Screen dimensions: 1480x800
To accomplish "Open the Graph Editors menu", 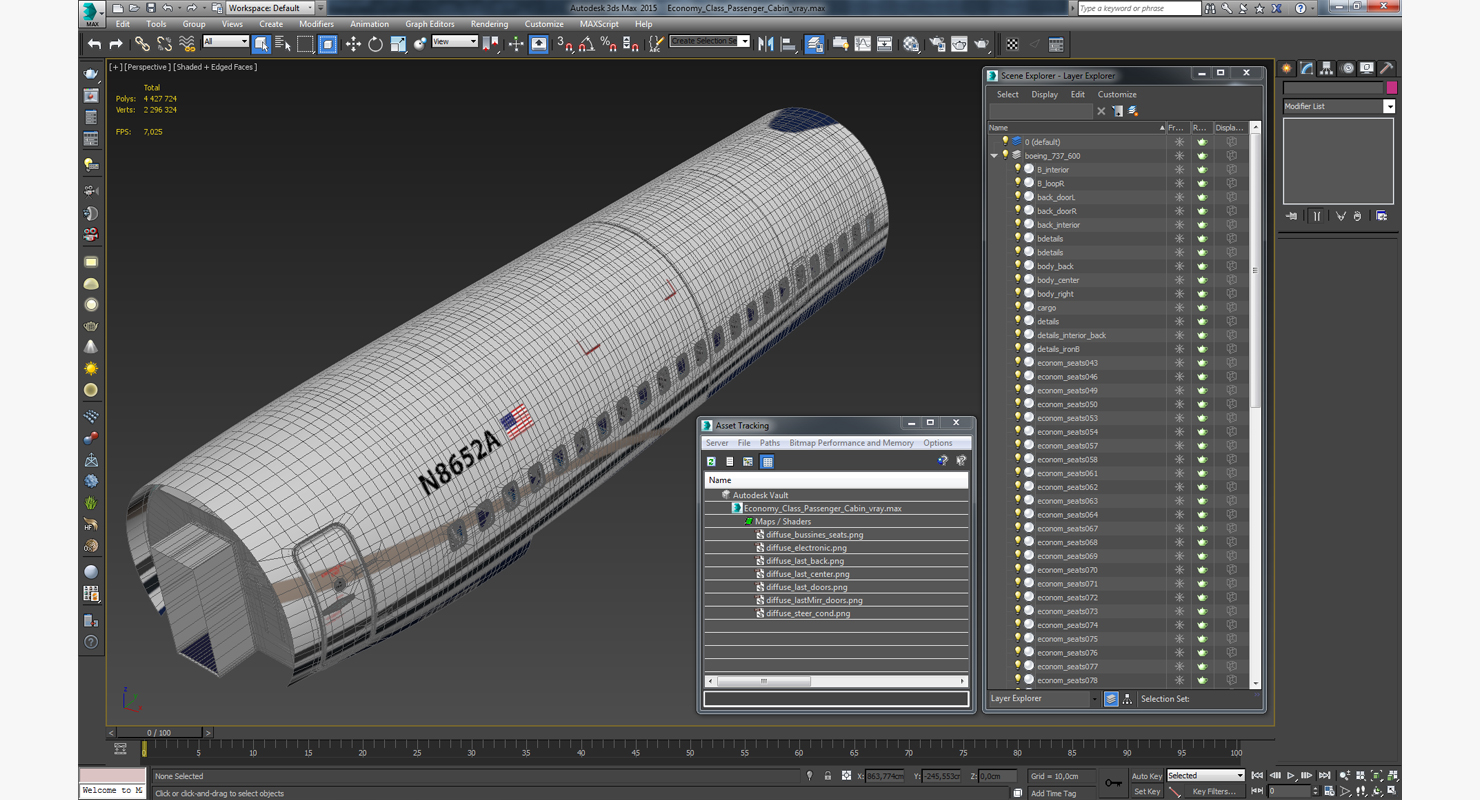I will [429, 24].
